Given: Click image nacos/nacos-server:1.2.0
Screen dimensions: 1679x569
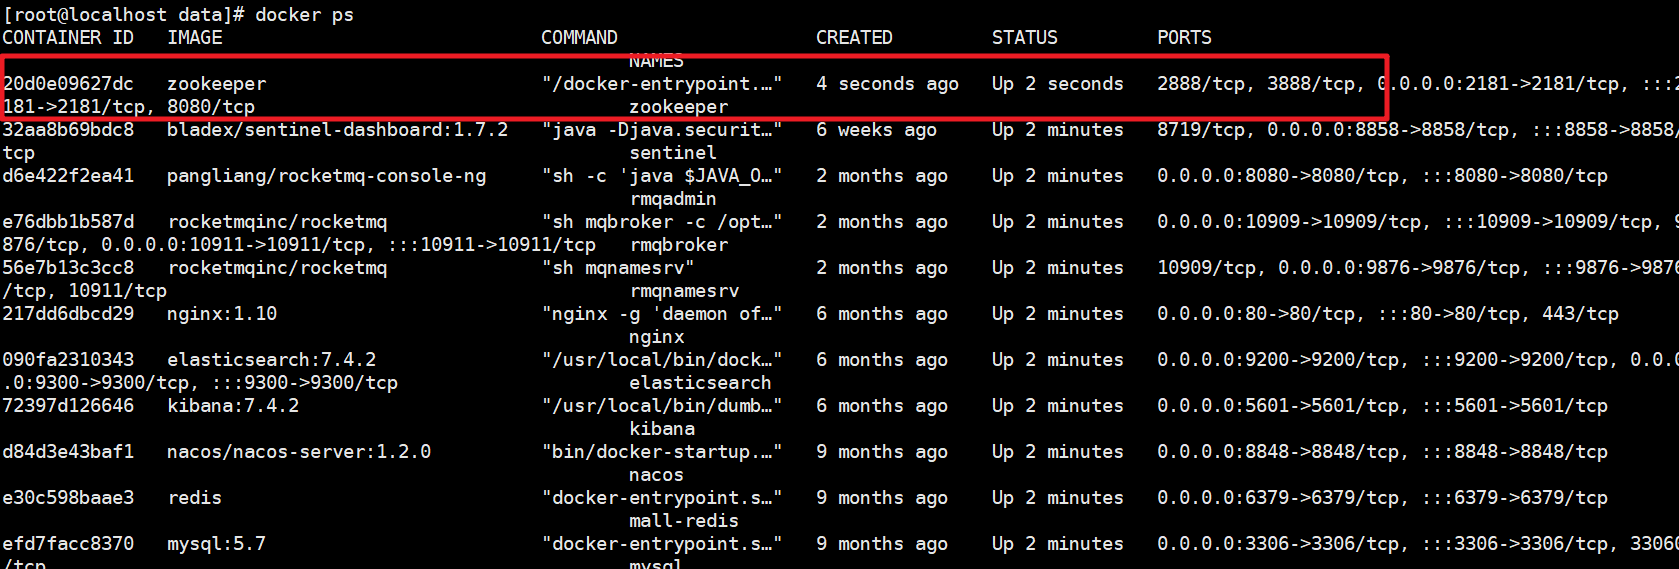Looking at the screenshot, I should tap(299, 452).
